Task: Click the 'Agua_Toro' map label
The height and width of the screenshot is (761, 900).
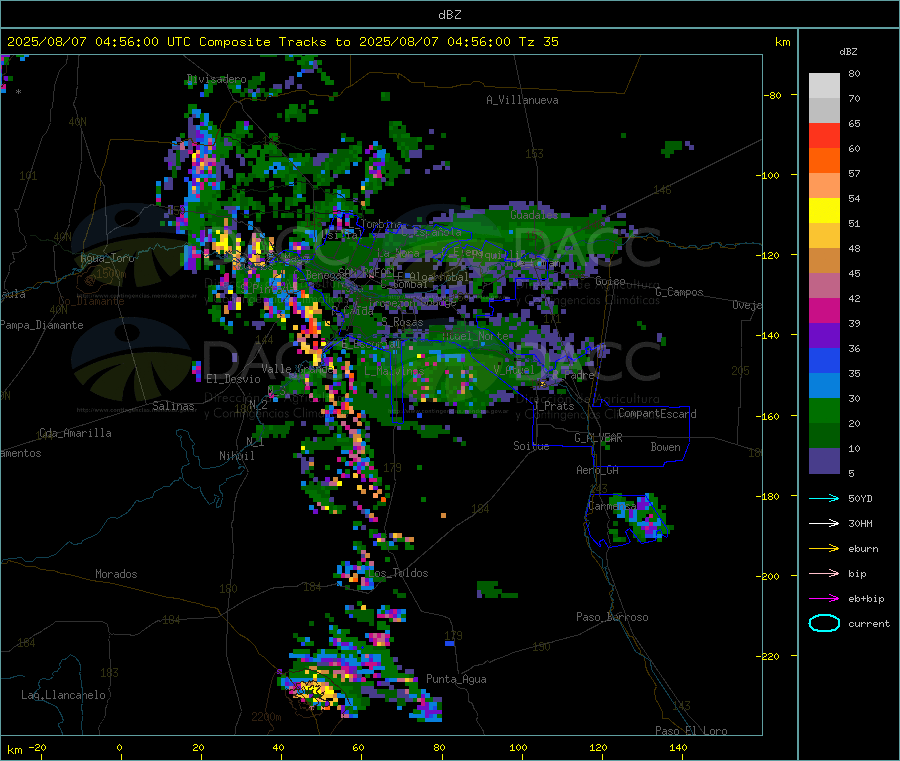Action: (x=107, y=258)
